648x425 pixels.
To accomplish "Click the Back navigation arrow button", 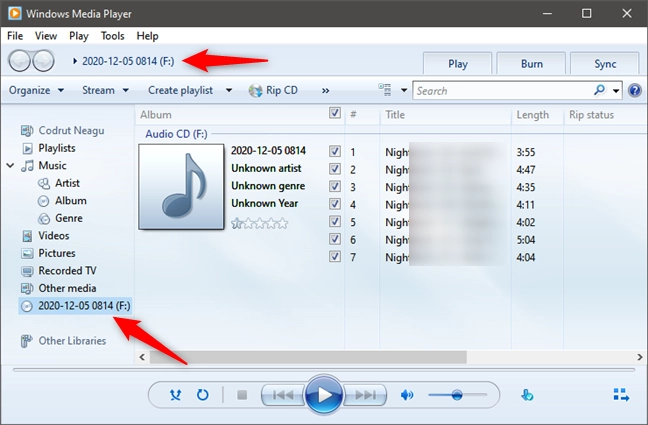I will 19,61.
